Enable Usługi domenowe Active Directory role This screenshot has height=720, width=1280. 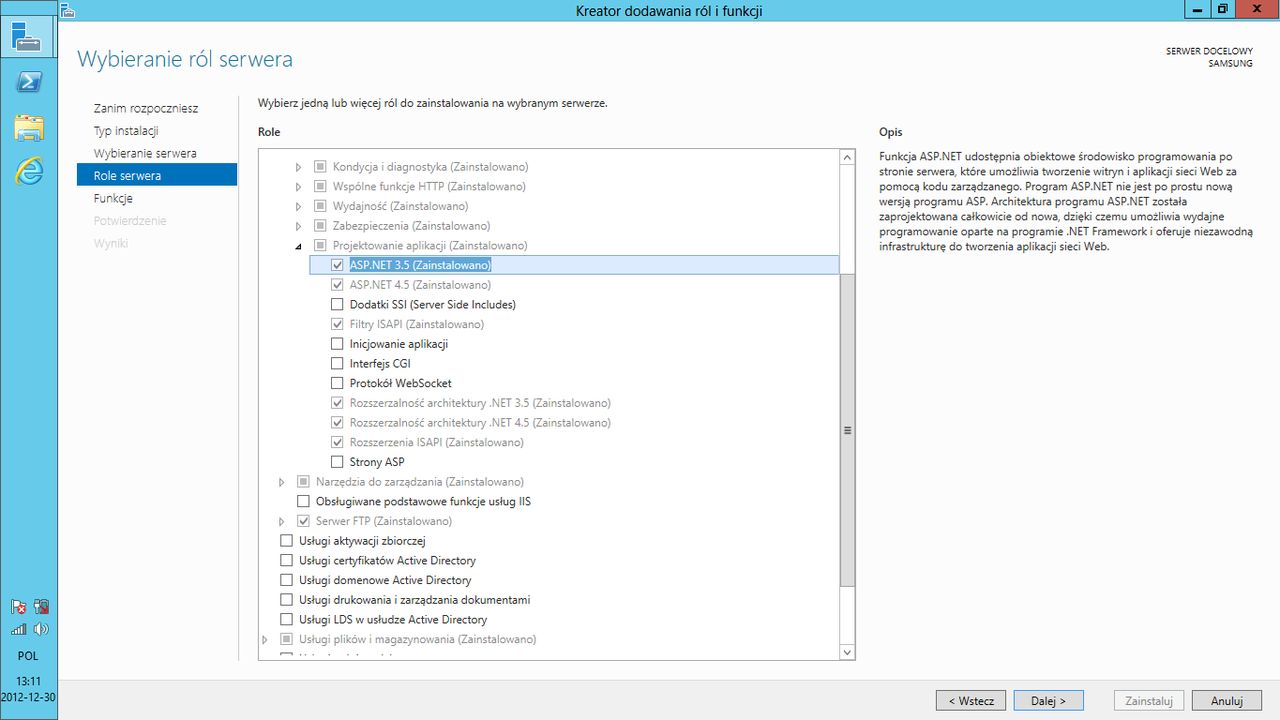pyautogui.click(x=287, y=580)
